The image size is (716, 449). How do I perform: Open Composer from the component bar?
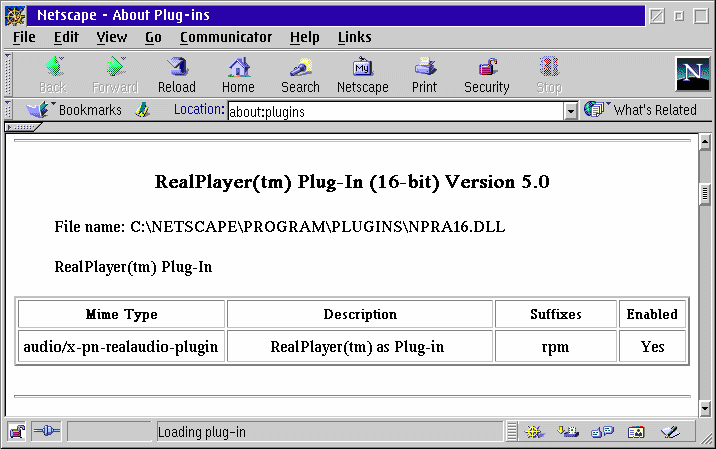tap(670, 432)
